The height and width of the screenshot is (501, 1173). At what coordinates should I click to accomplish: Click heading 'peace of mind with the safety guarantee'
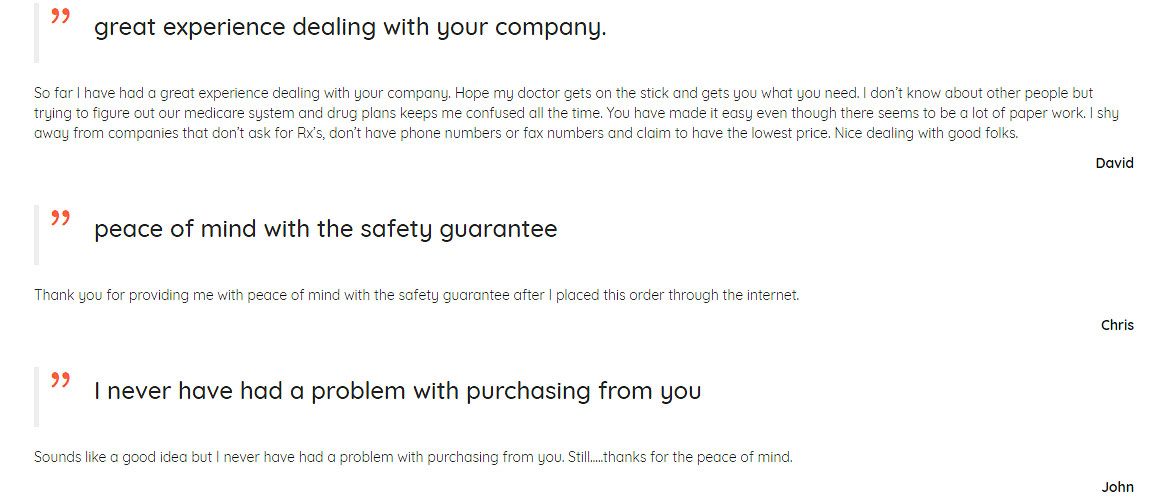click(x=325, y=230)
